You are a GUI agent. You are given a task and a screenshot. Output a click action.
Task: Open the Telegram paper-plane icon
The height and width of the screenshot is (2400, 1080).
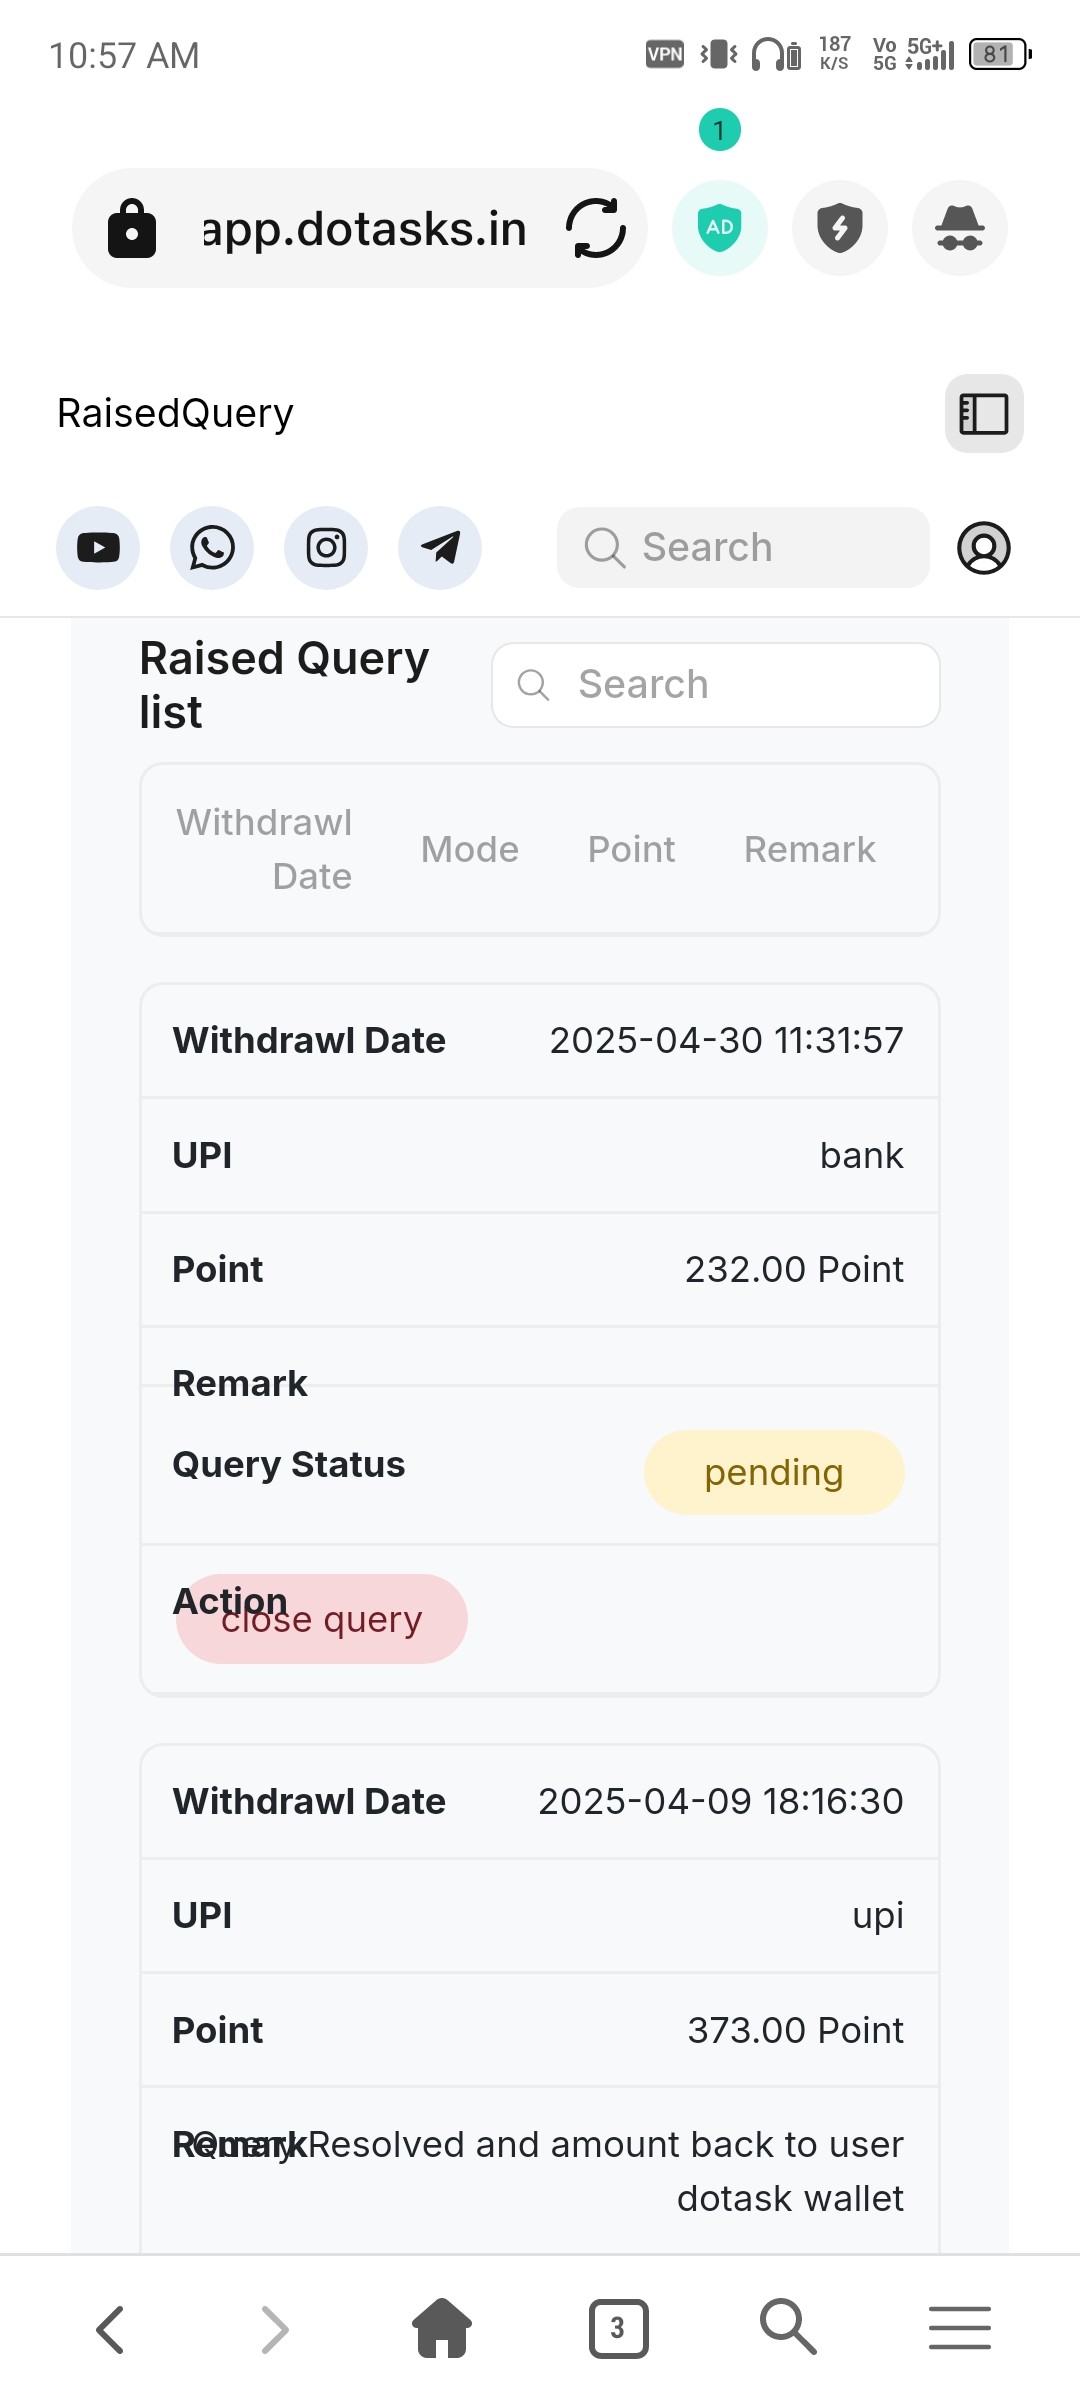(440, 548)
